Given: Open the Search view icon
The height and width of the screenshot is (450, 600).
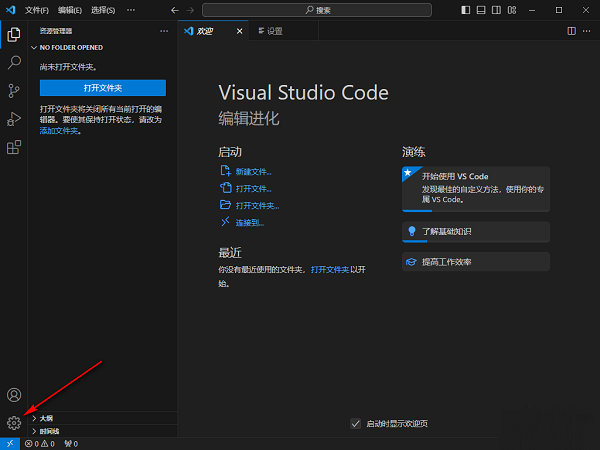Looking at the screenshot, I should (14, 62).
